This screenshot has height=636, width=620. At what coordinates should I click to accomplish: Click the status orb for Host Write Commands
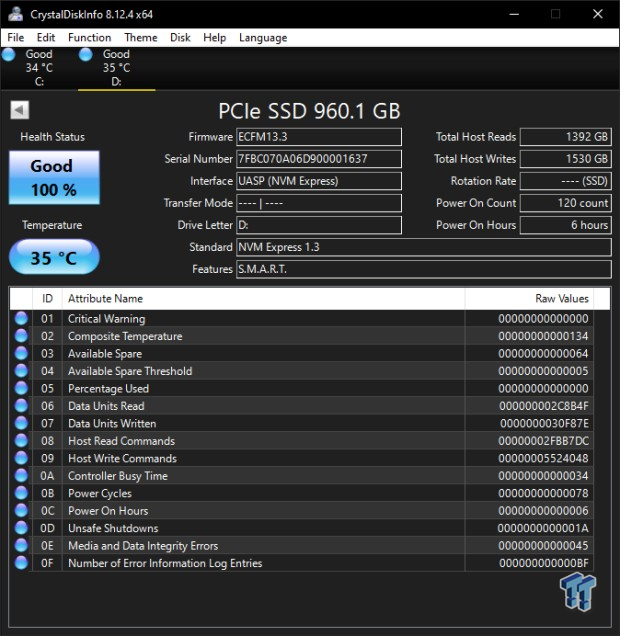coord(21,458)
